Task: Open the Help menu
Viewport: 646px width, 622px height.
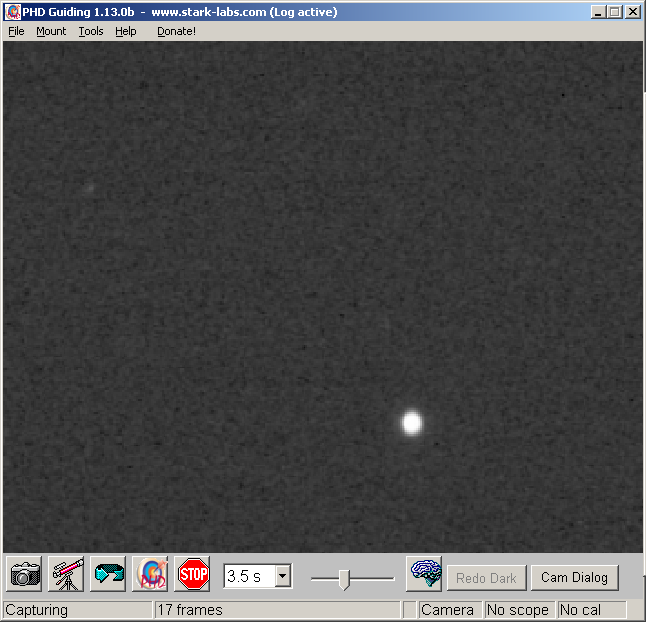Action: pyautogui.click(x=126, y=31)
